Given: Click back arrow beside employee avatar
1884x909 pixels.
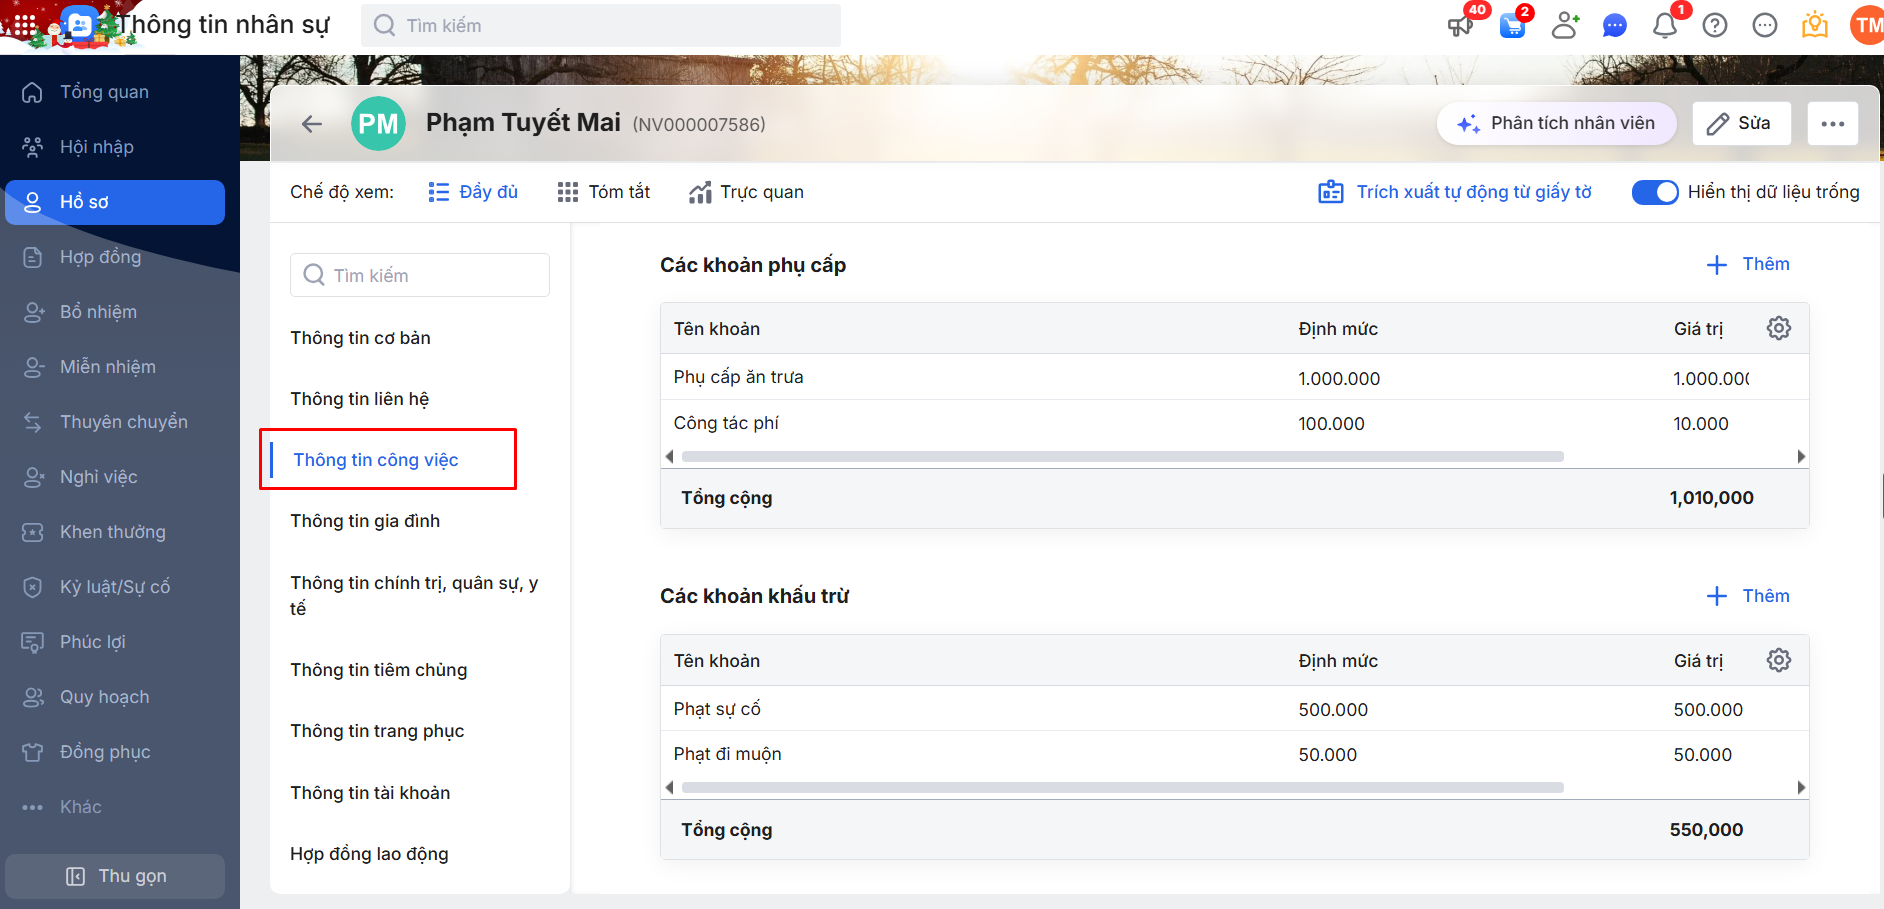Looking at the screenshot, I should pyautogui.click(x=312, y=124).
